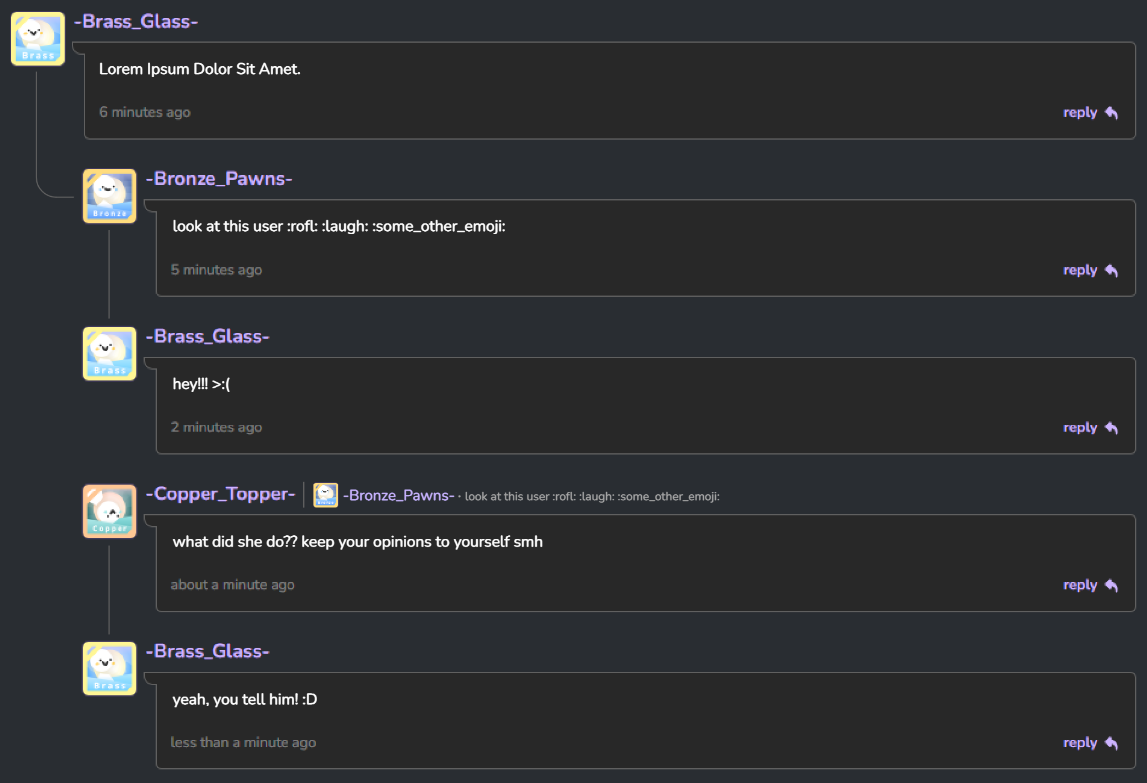The image size is (1147, 783).
Task: Click Brass_Glass avatar on top comment
Action: (x=38, y=39)
